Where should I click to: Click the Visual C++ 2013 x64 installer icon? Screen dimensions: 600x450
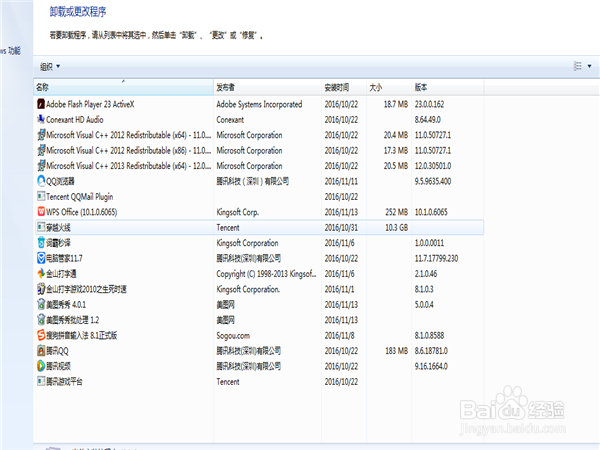pyautogui.click(x=41, y=166)
